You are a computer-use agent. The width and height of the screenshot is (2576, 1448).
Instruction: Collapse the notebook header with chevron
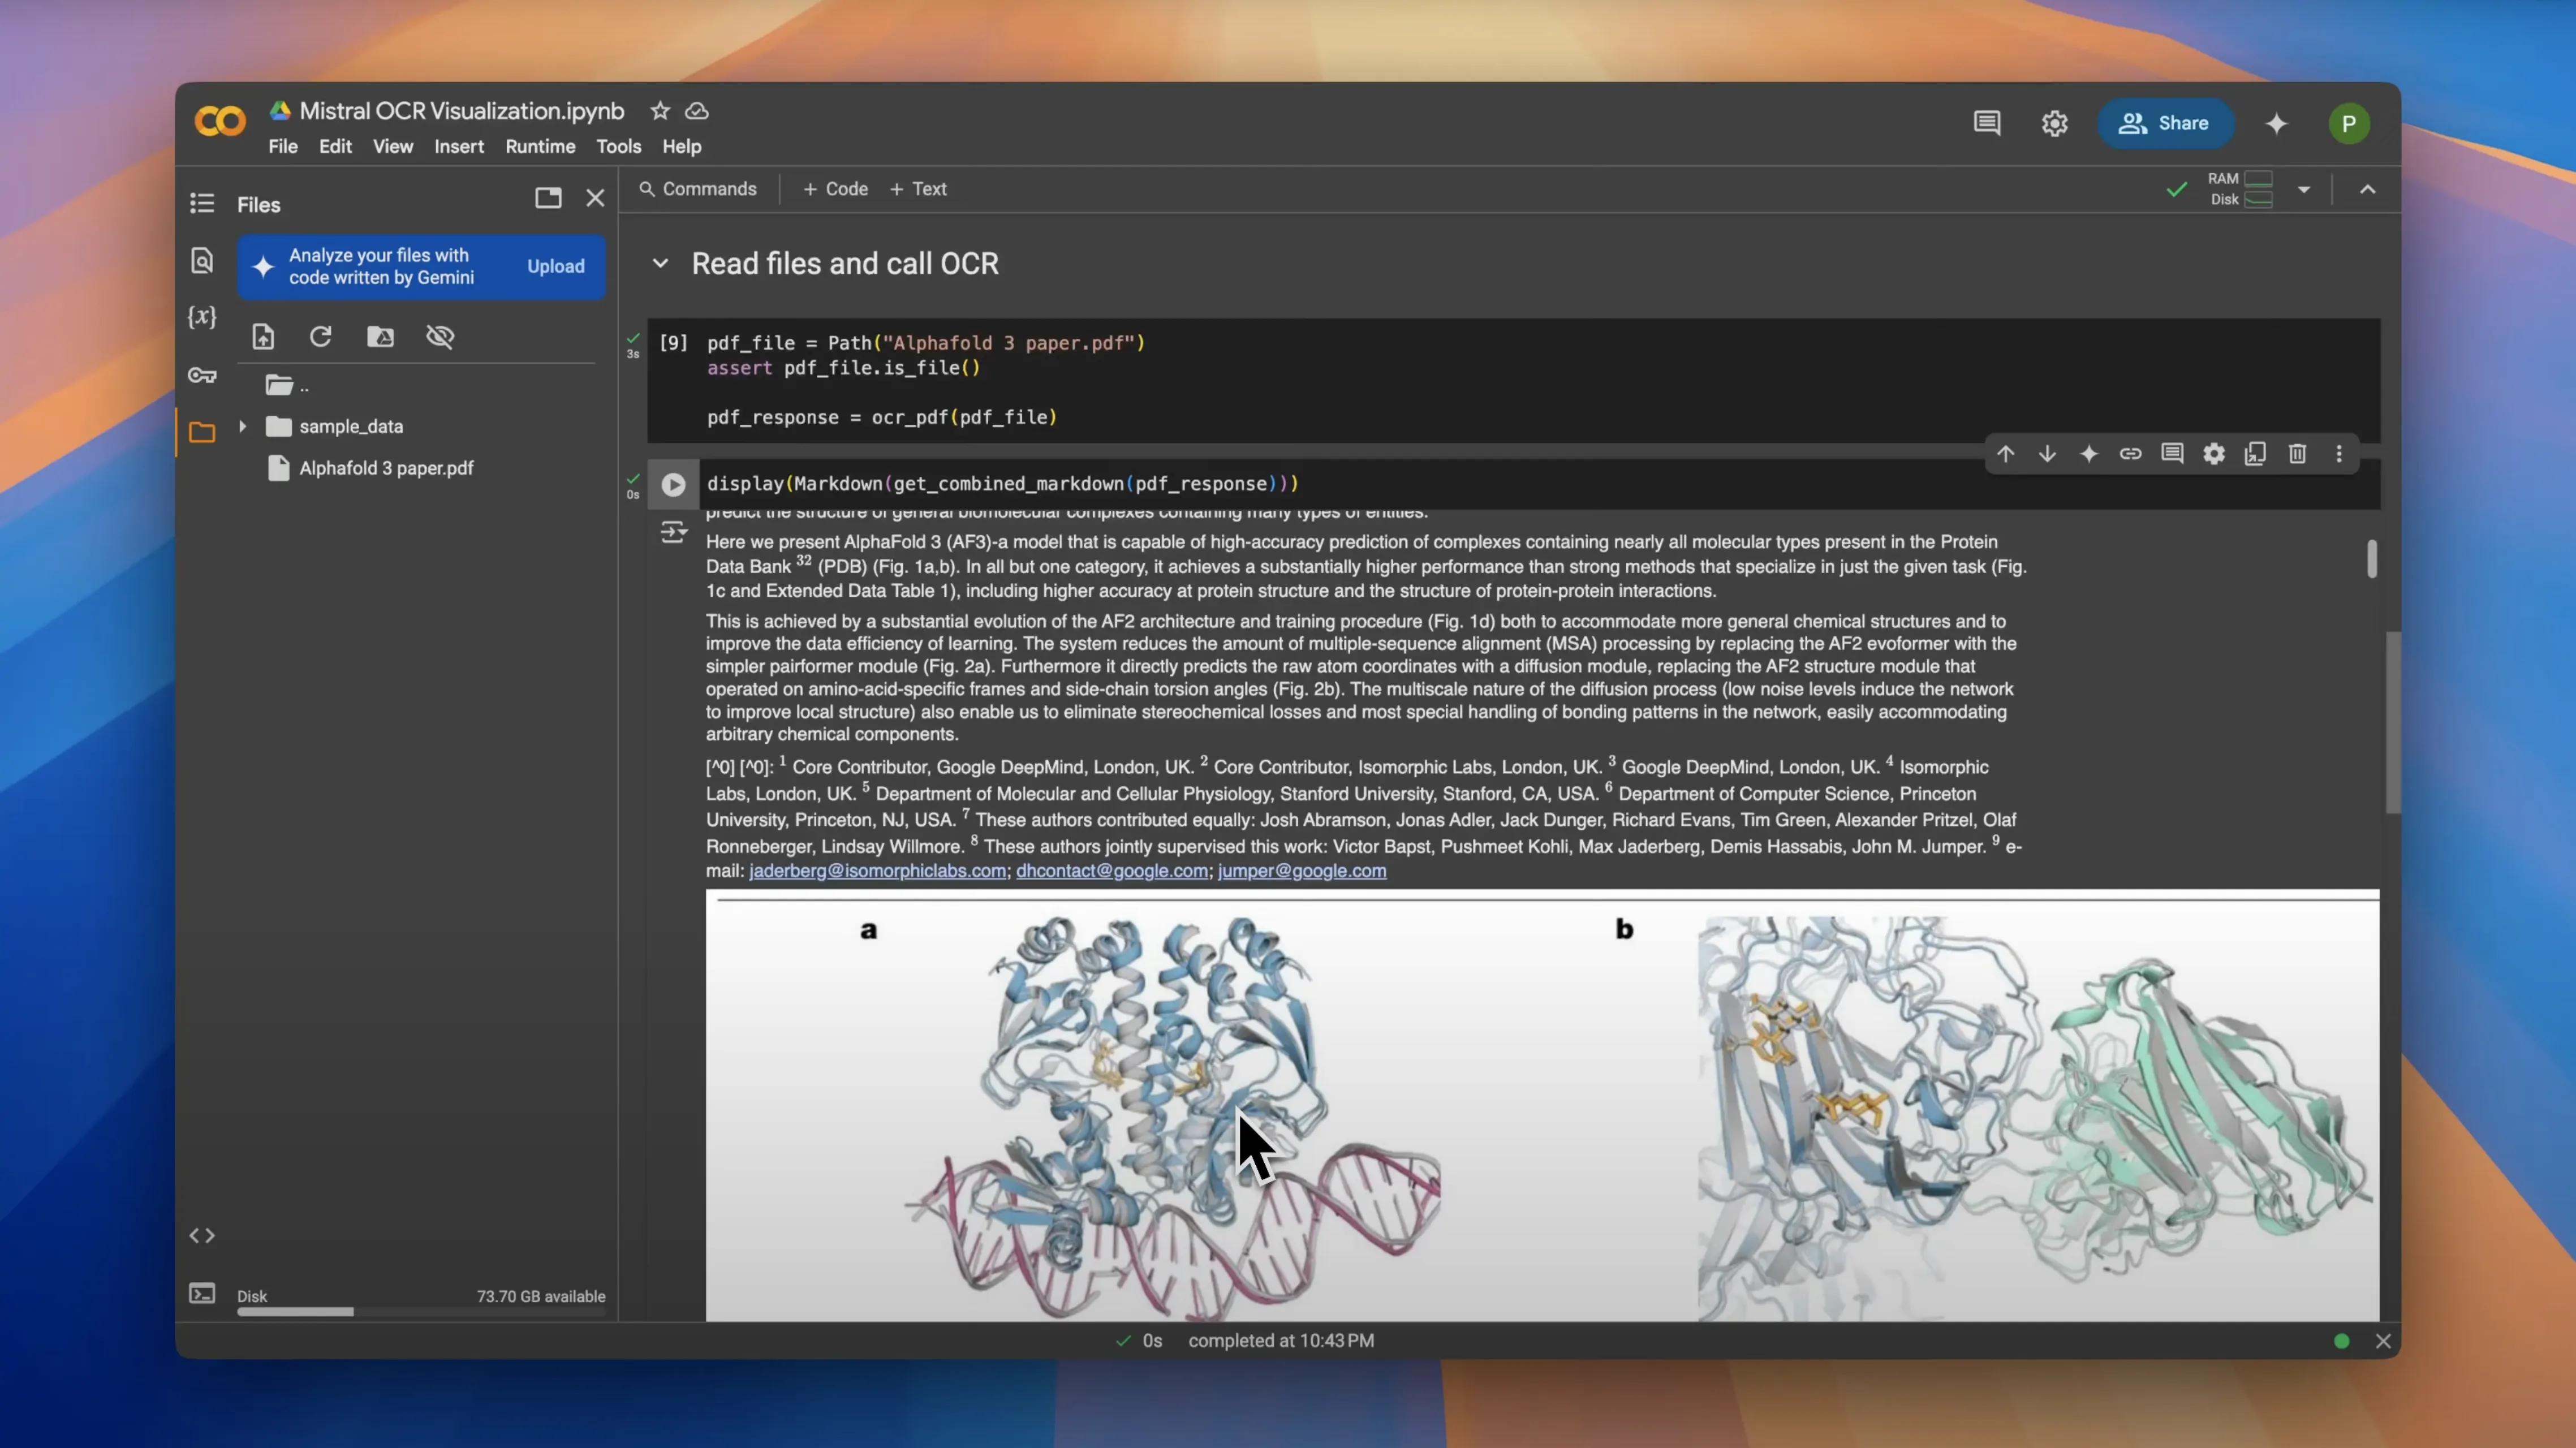point(2368,189)
